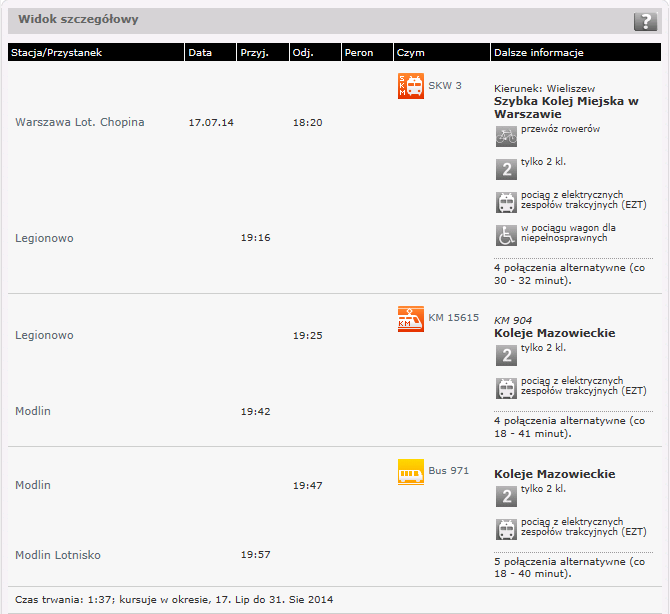670x614 pixels.
Task: Click the Odj. column header
Action: [x=315, y=52]
